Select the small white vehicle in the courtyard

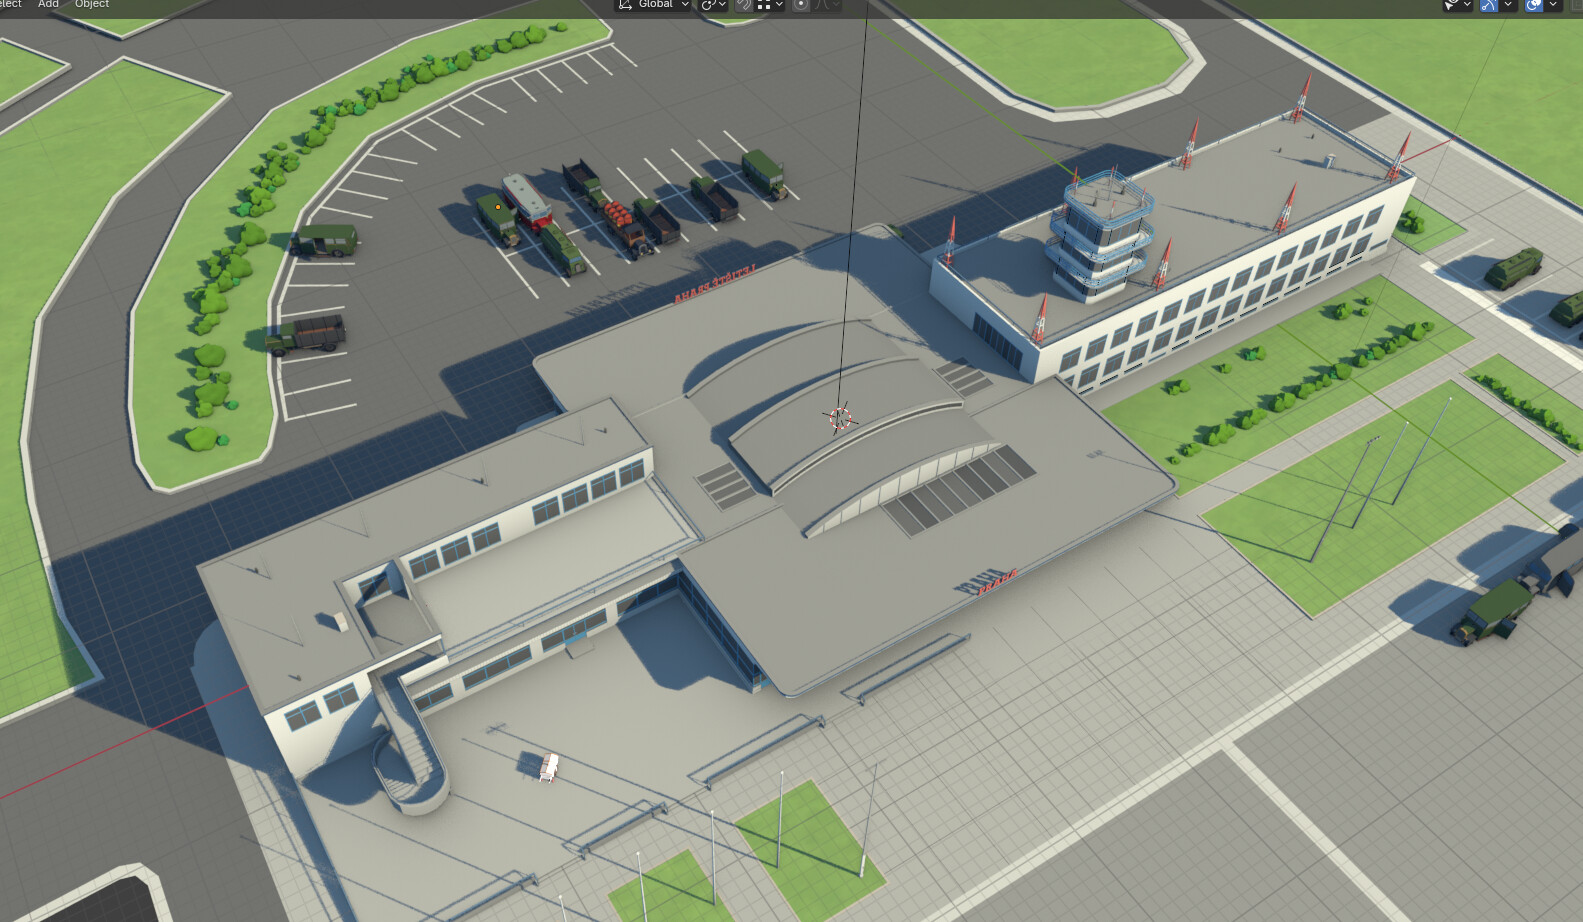click(x=548, y=767)
